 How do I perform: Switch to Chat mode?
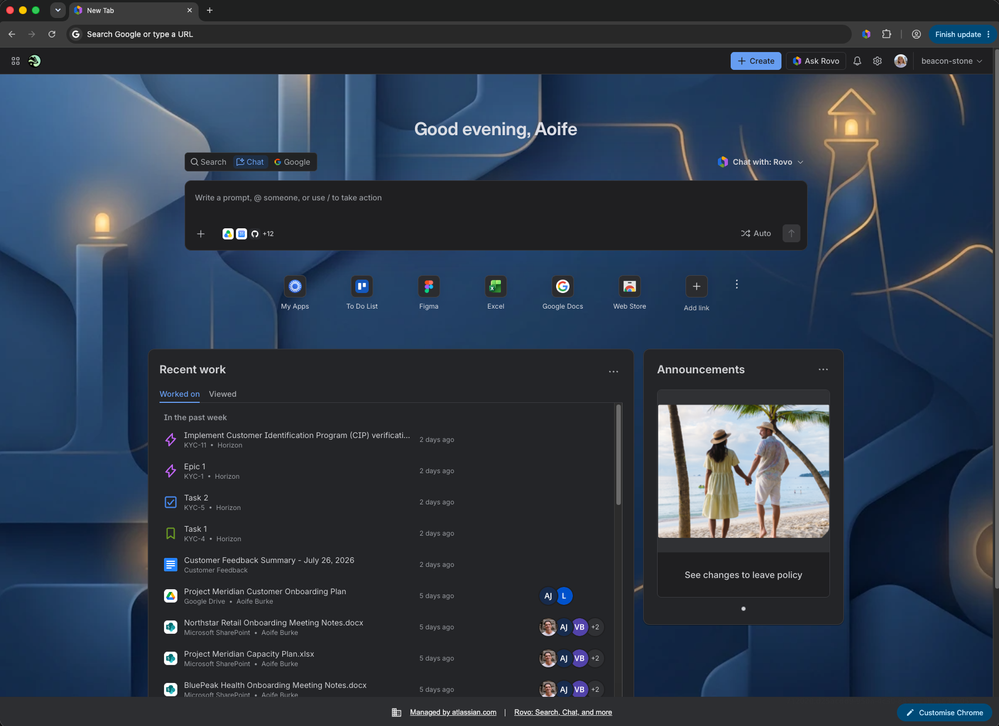pos(250,162)
